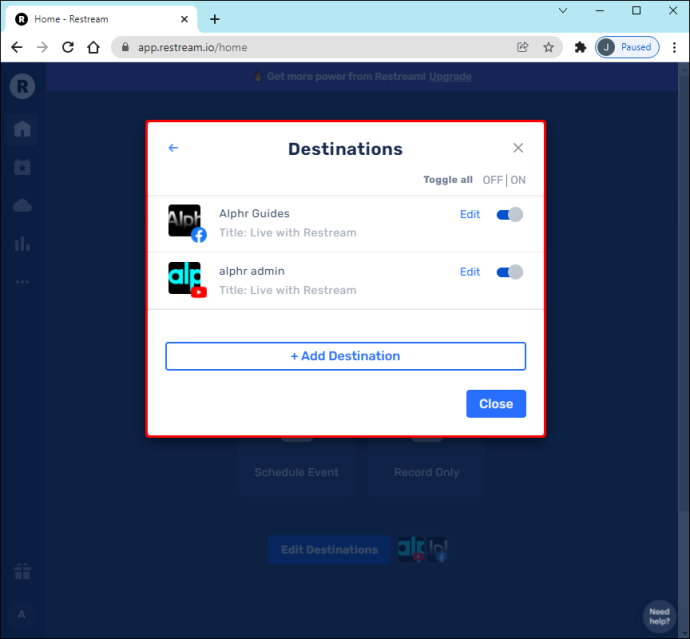This screenshot has width=690, height=639.
Task: Select the alphr admin channel name
Action: click(x=252, y=271)
